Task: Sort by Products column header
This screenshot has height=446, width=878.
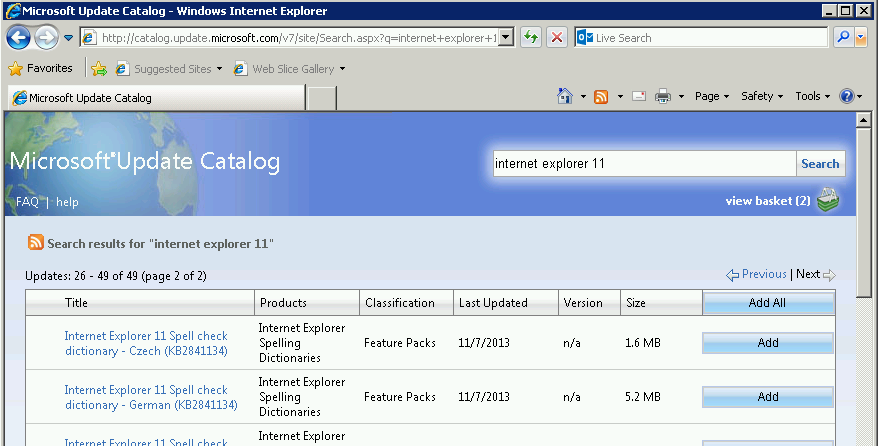Action: click(283, 303)
